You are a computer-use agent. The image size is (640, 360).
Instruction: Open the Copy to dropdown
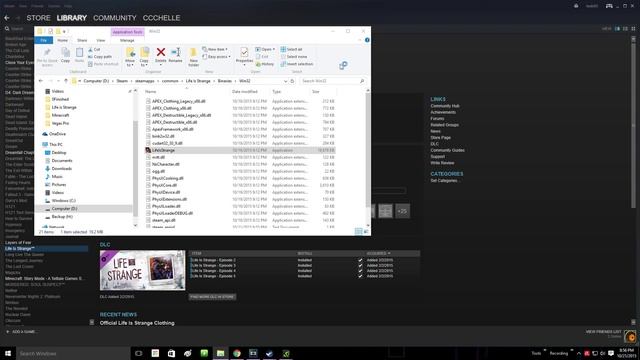pos(144,63)
